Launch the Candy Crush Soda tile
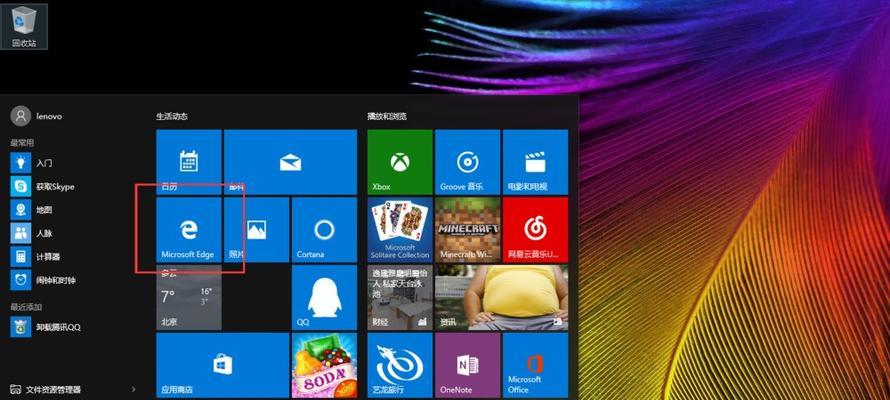The width and height of the screenshot is (890, 400). click(324, 365)
